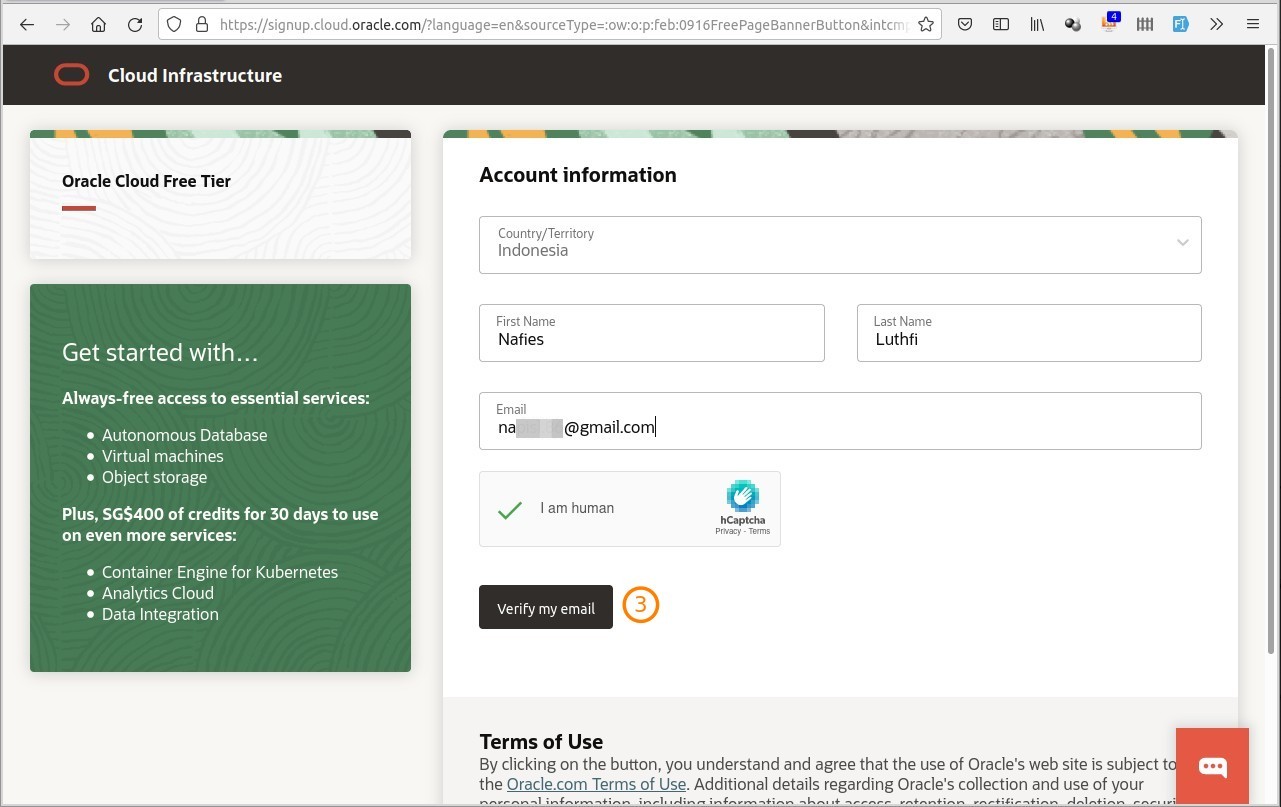Viewport: 1281px width, 807px height.
Task: Click the fence-shaped extension icon
Action: pyautogui.click(x=1145, y=25)
